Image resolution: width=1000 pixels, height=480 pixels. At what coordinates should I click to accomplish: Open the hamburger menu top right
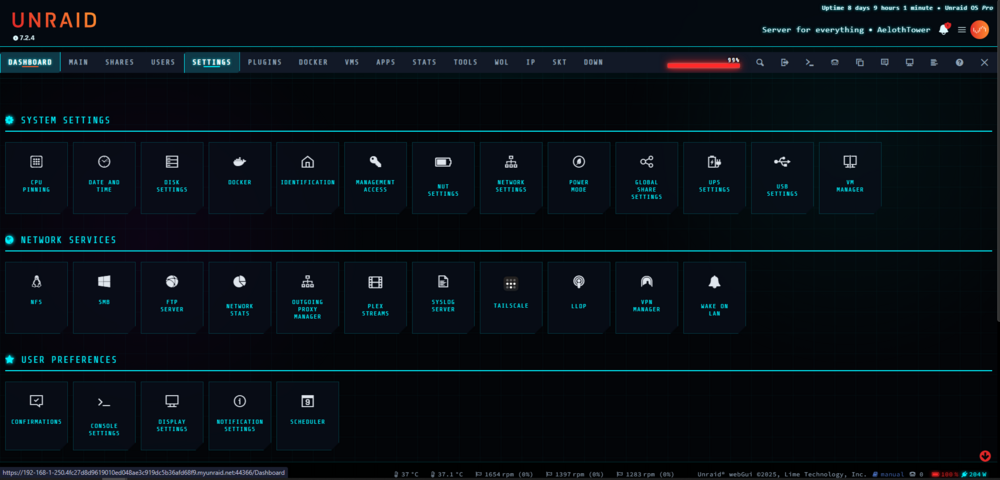click(x=962, y=30)
